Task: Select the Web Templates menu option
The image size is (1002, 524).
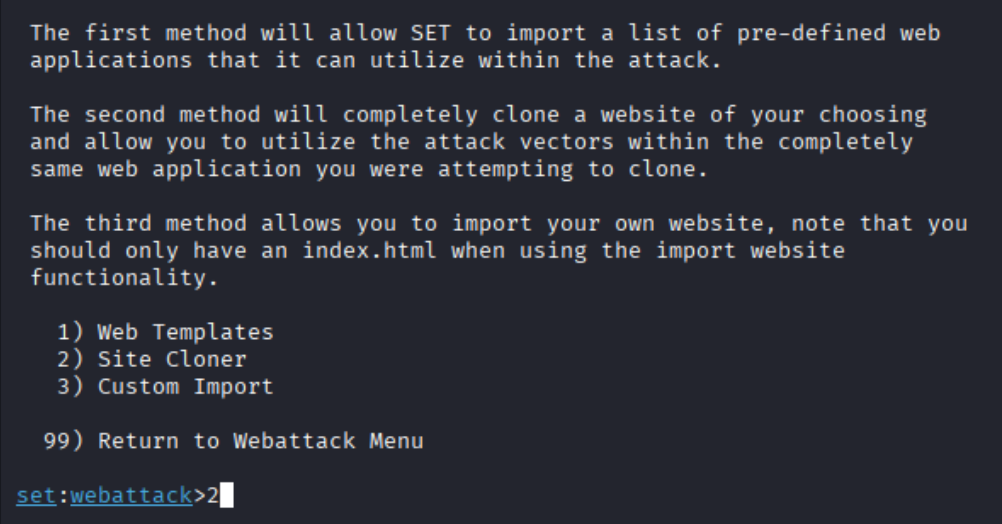Action: click(184, 332)
